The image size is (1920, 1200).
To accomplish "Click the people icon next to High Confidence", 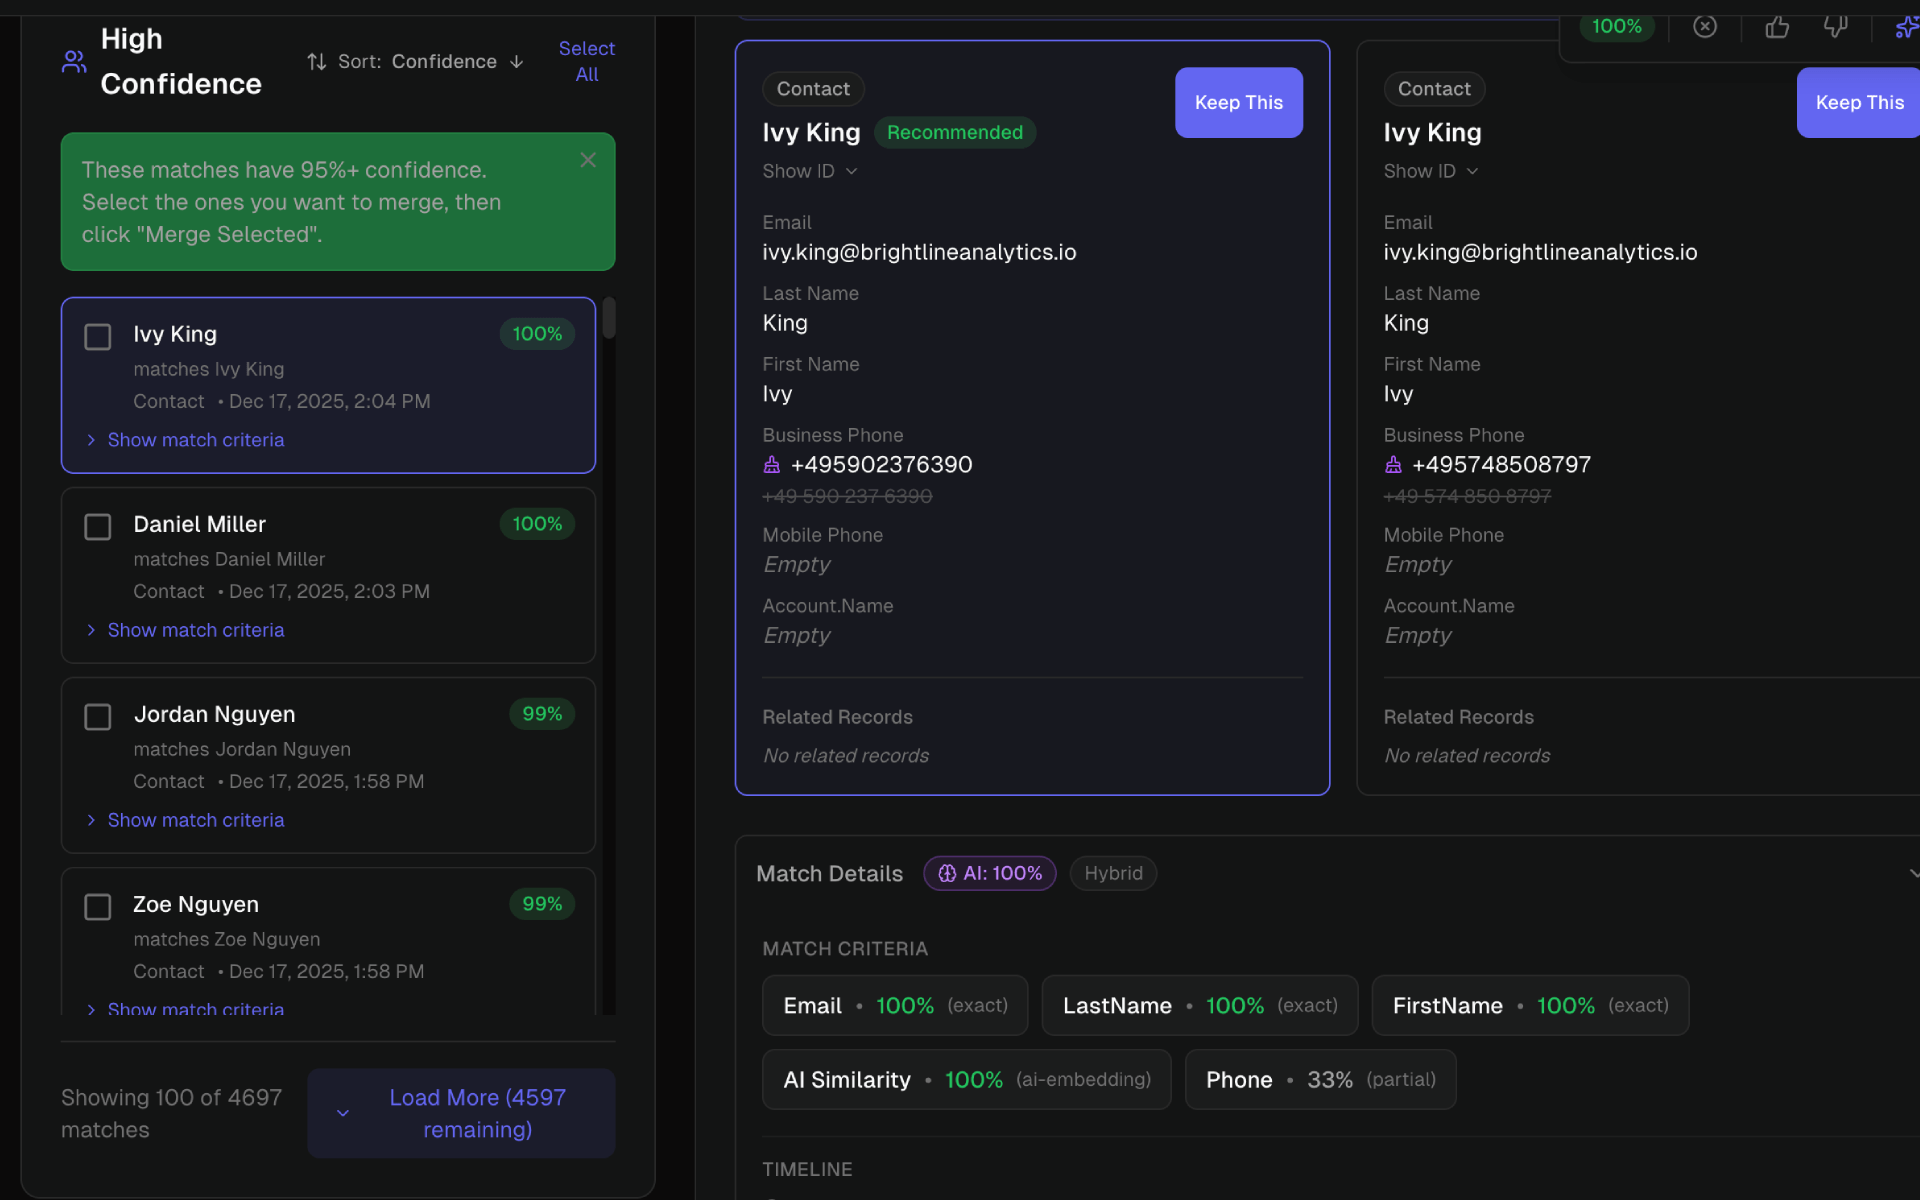I will (73, 60).
